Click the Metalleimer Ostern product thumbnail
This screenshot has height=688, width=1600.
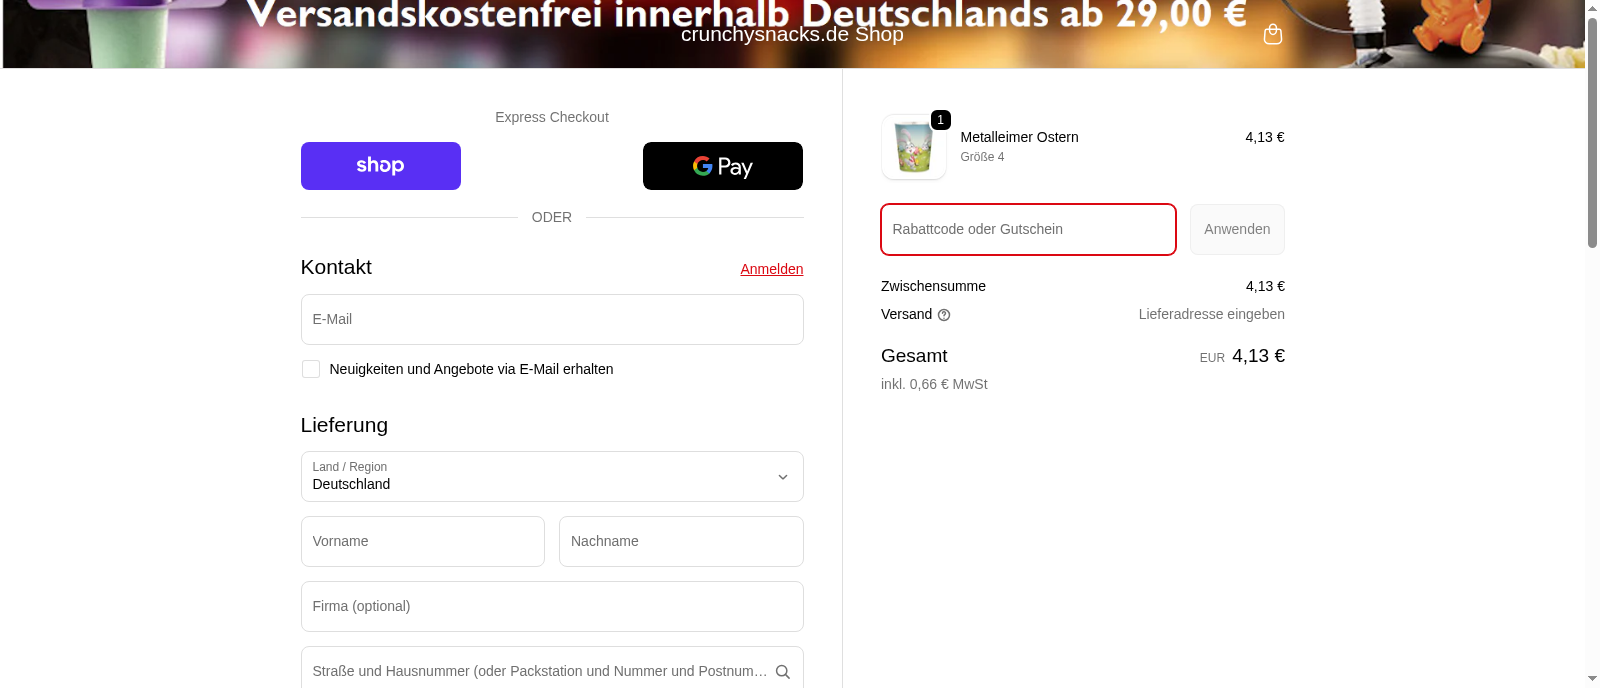[x=913, y=148]
